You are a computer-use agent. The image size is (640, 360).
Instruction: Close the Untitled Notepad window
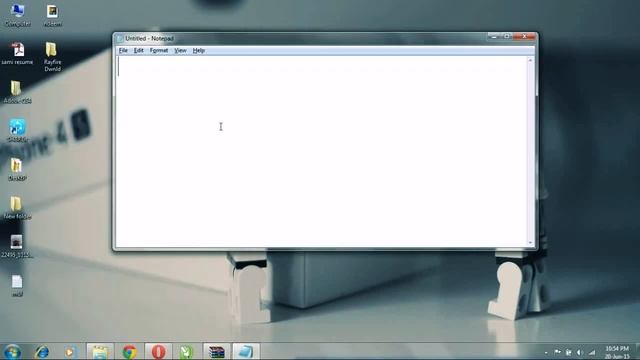pos(524,36)
